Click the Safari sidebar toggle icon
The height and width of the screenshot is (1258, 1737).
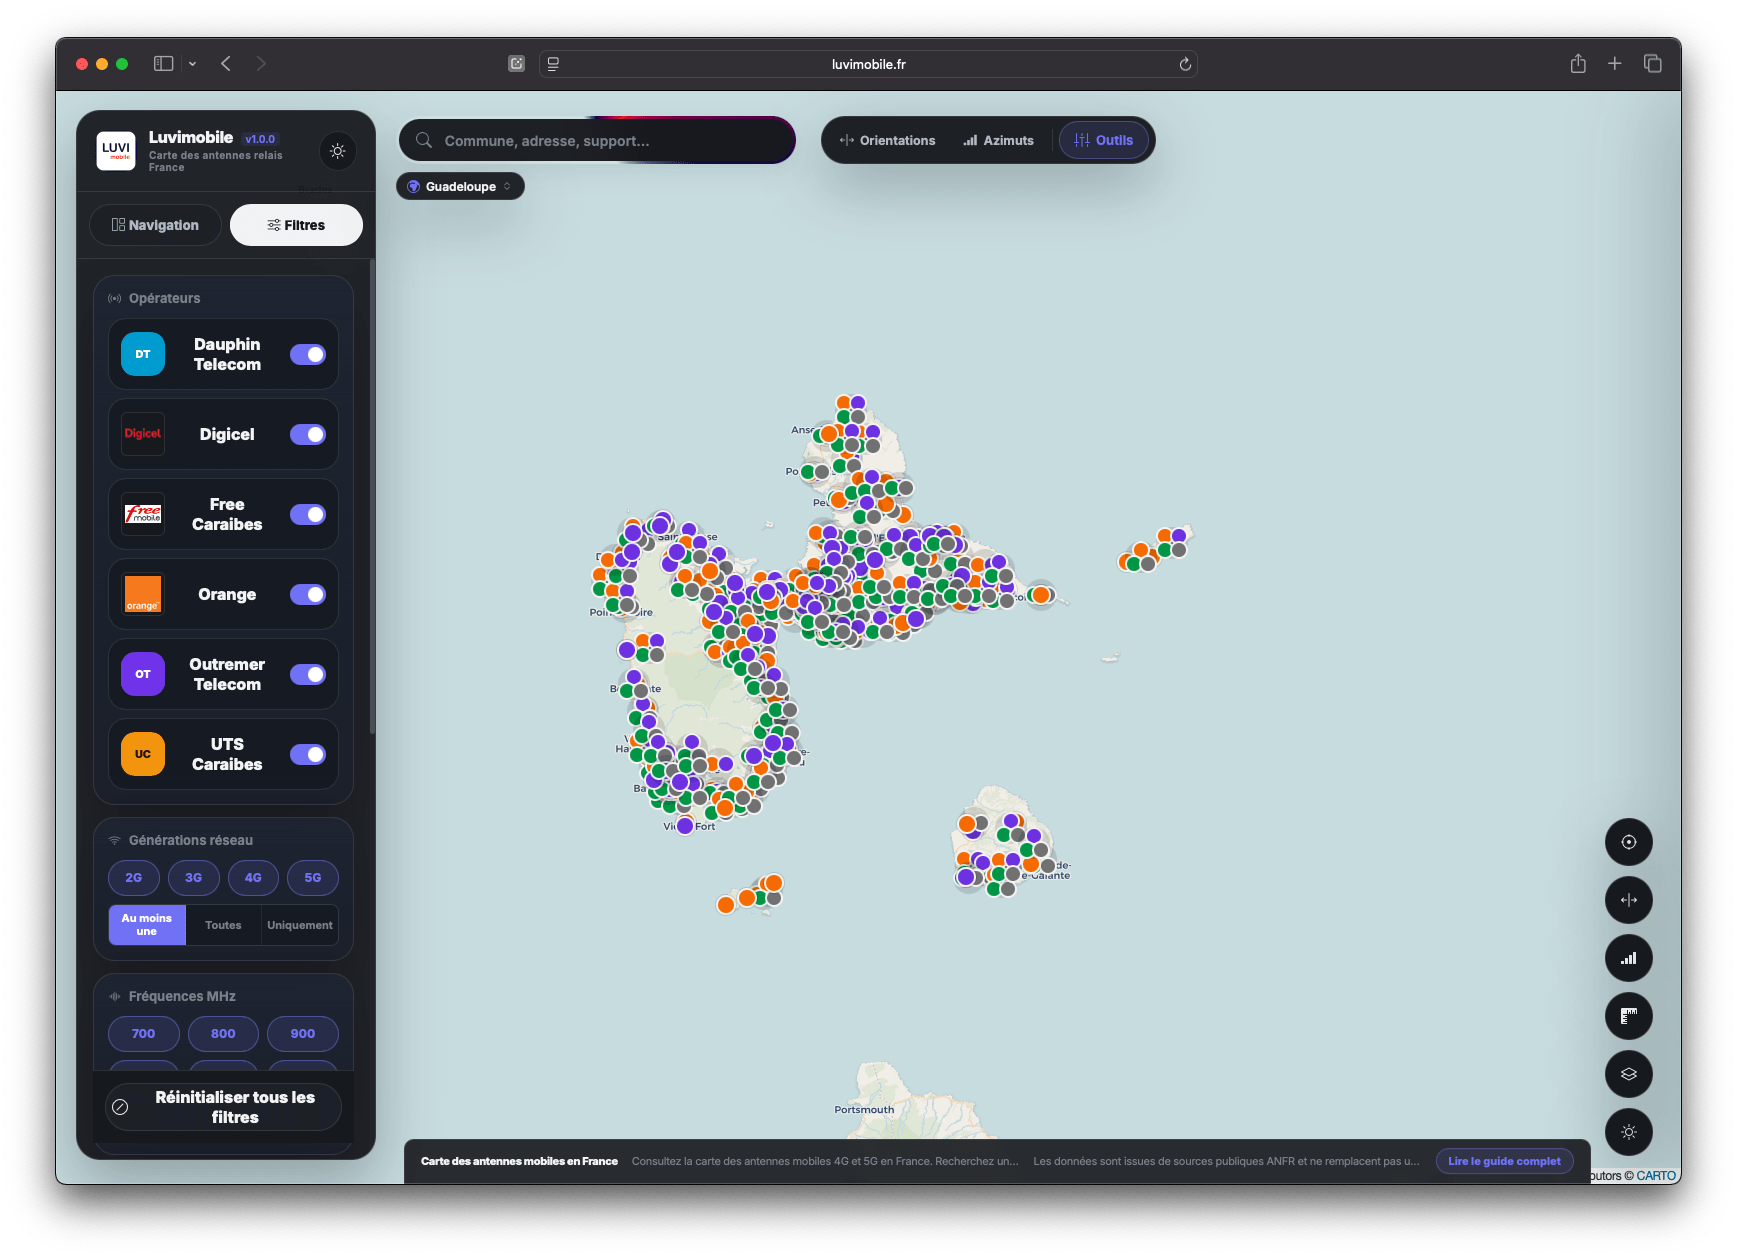click(x=163, y=64)
